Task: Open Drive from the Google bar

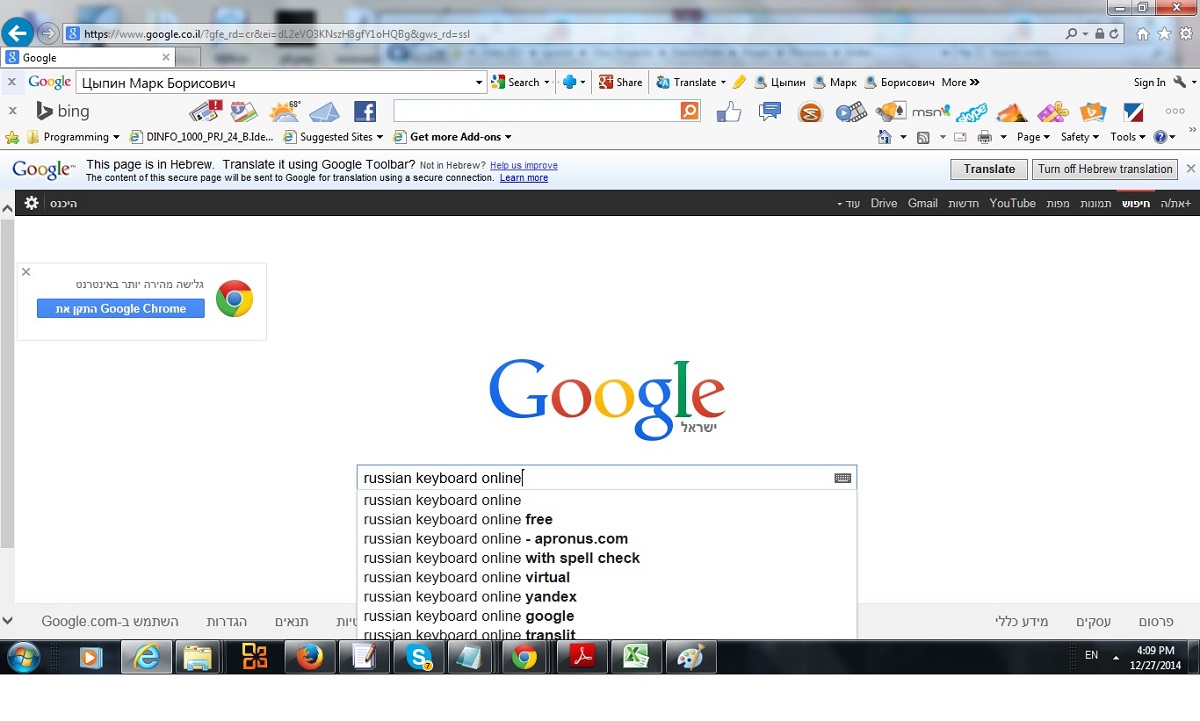Action: coord(884,203)
